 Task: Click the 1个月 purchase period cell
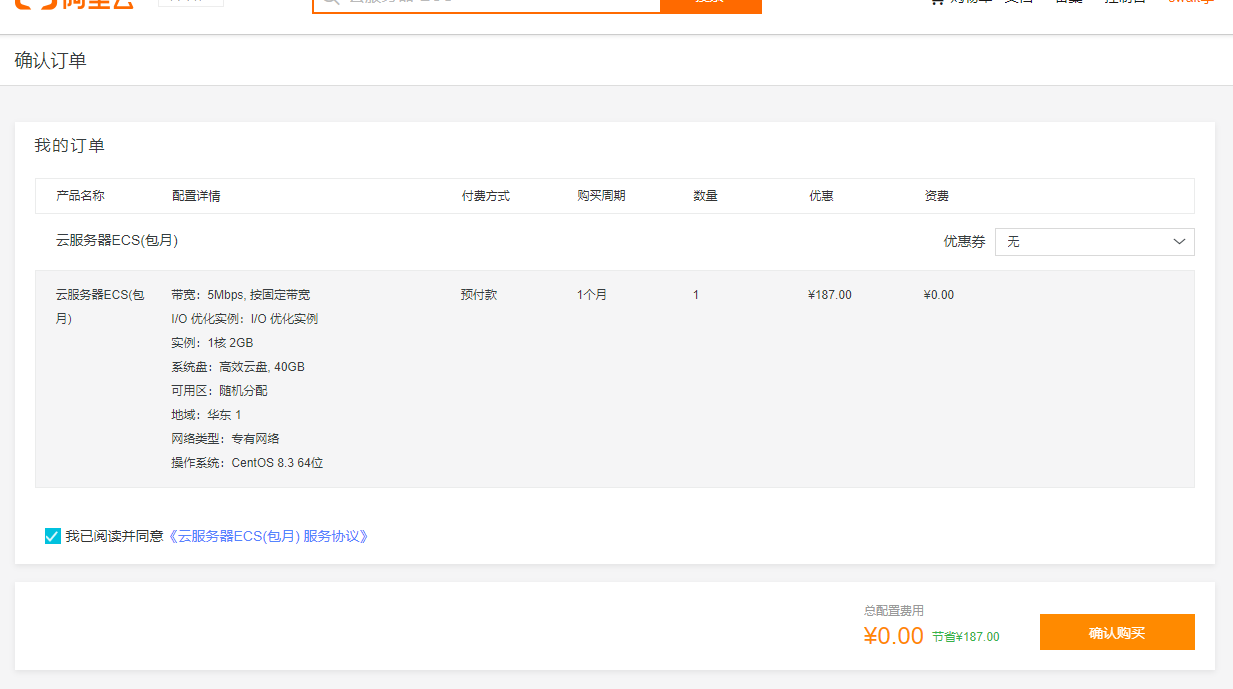pos(592,295)
